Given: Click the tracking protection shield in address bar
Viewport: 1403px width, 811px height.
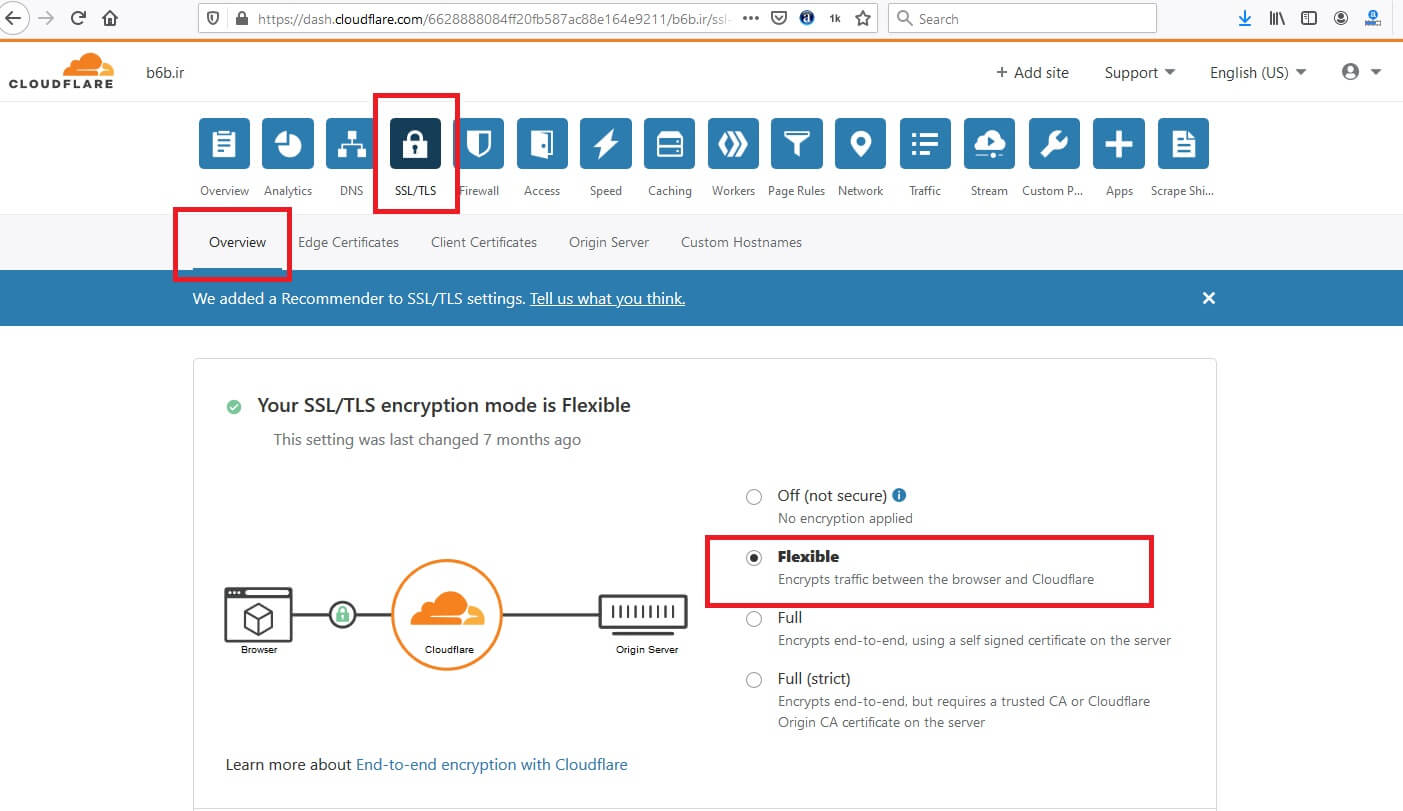Looking at the screenshot, I should click(x=212, y=18).
